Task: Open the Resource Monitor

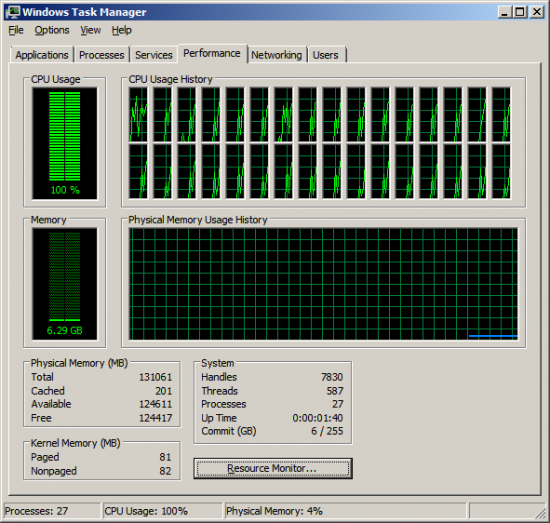Action: pyautogui.click(x=273, y=468)
